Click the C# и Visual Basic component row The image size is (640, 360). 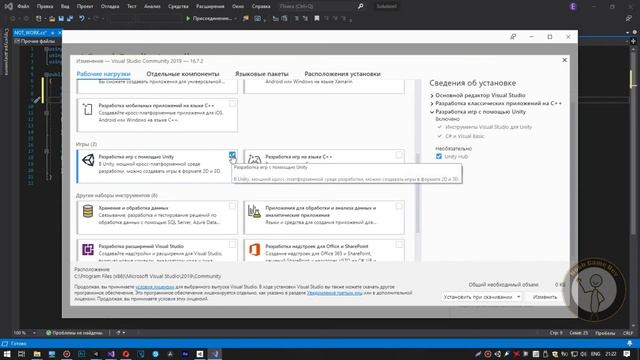[461, 136]
